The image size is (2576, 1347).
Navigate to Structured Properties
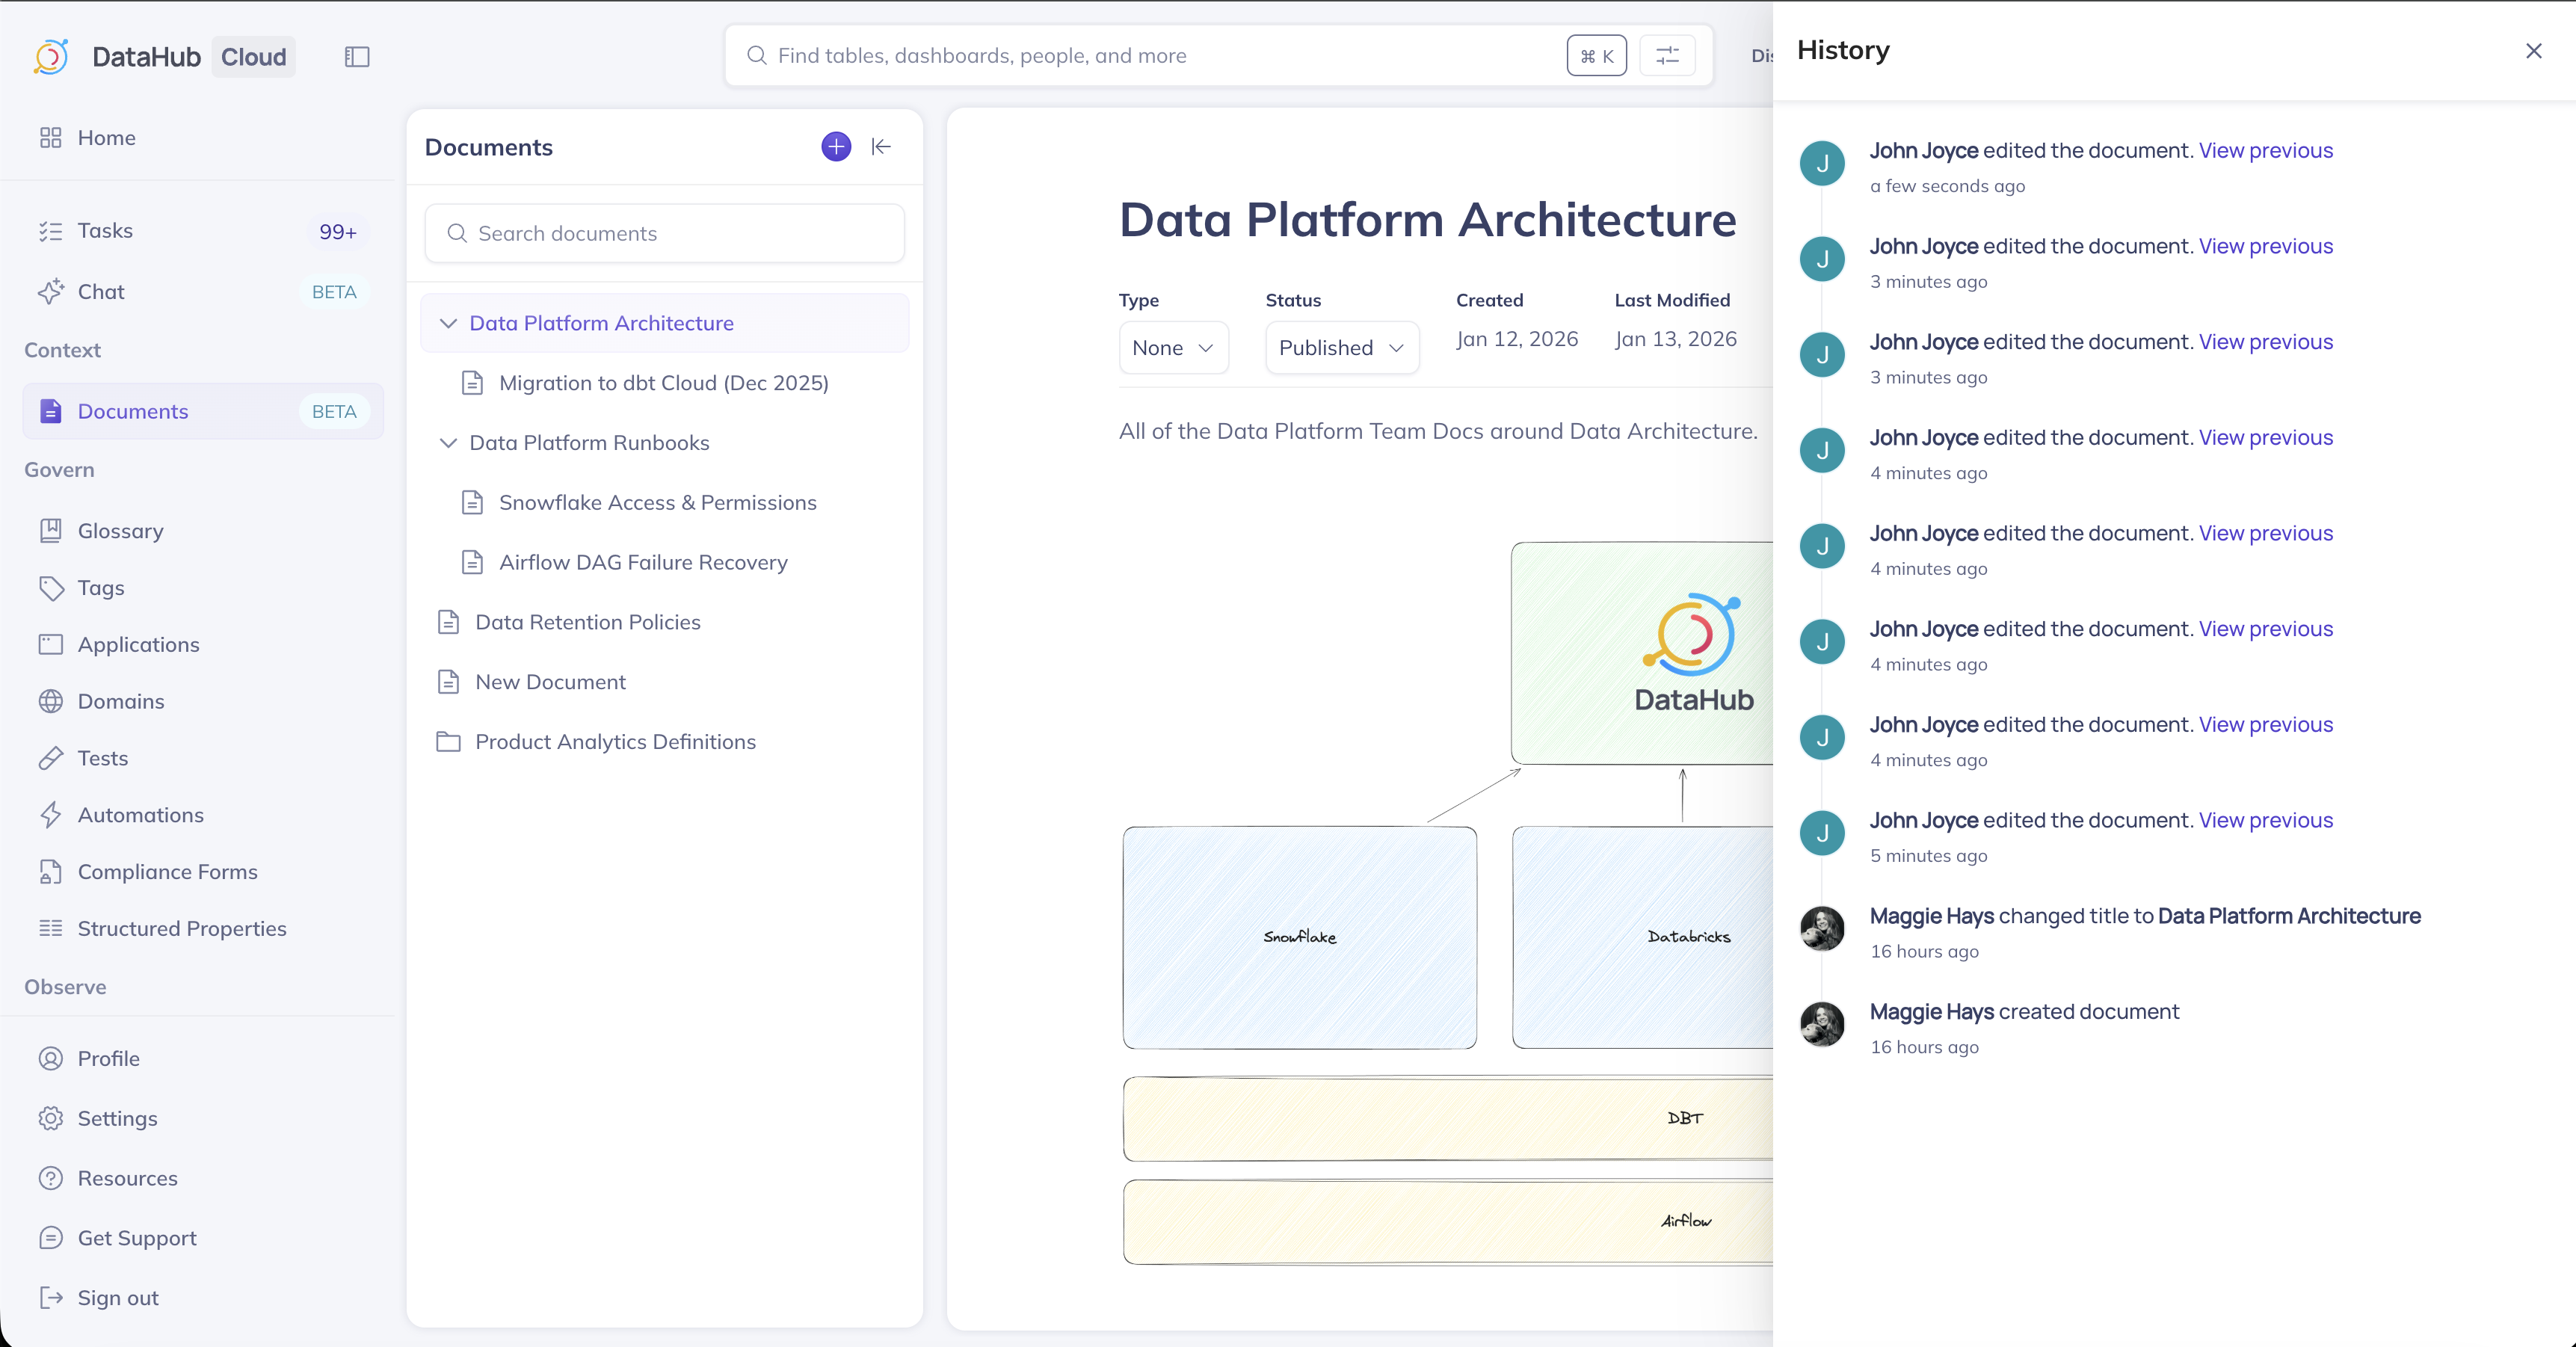(181, 928)
